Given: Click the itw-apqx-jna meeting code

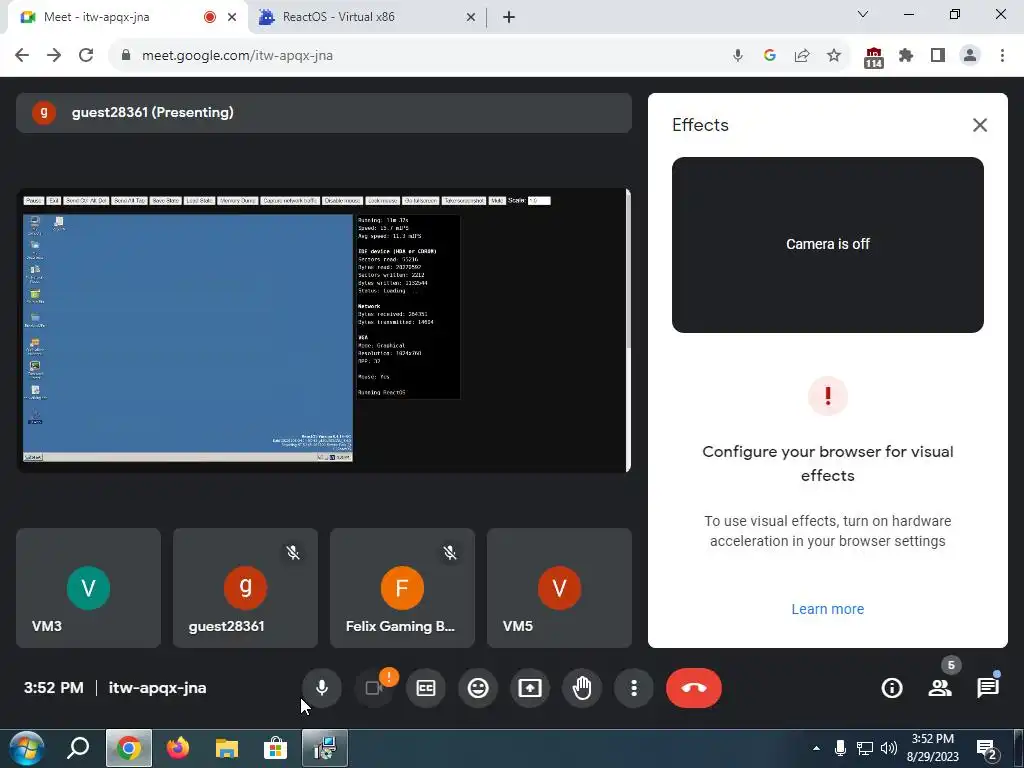Looking at the screenshot, I should click(x=157, y=688).
